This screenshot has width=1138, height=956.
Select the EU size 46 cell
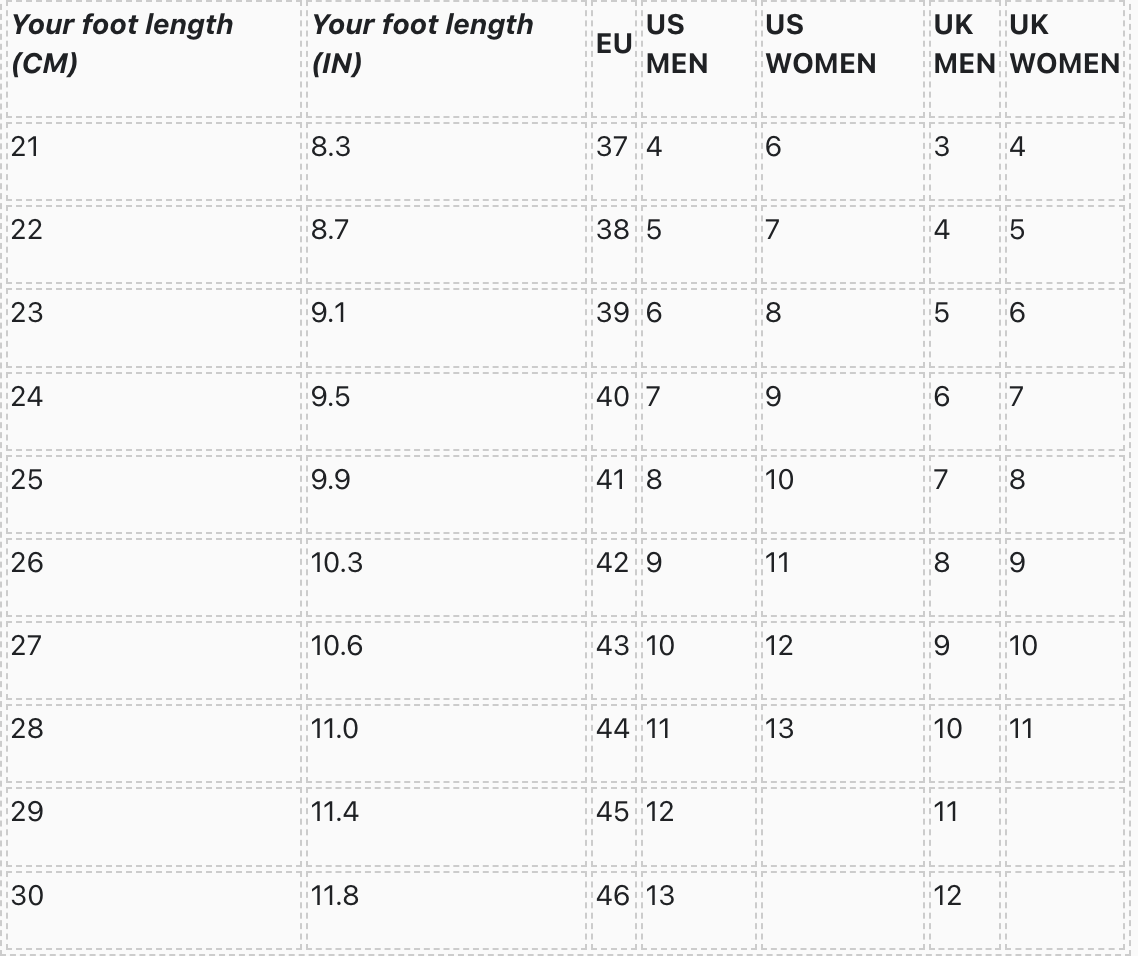coord(612,895)
